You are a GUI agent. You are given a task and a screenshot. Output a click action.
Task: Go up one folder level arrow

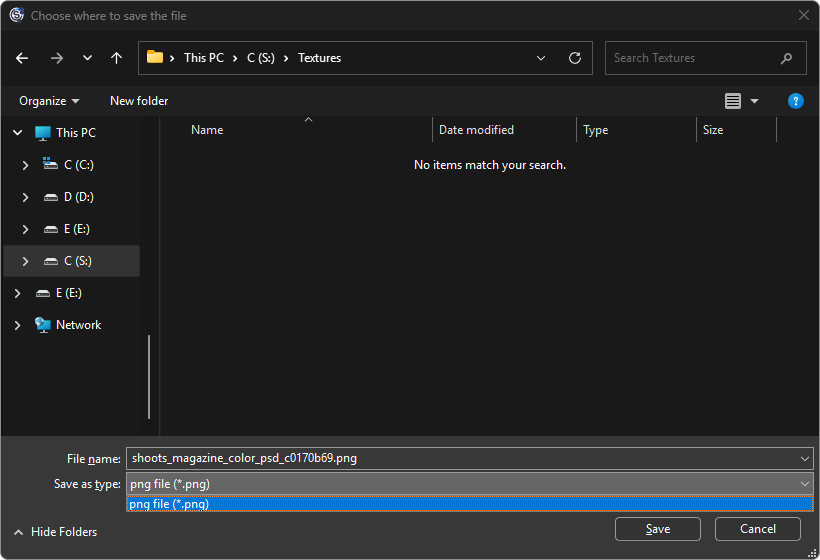click(116, 58)
